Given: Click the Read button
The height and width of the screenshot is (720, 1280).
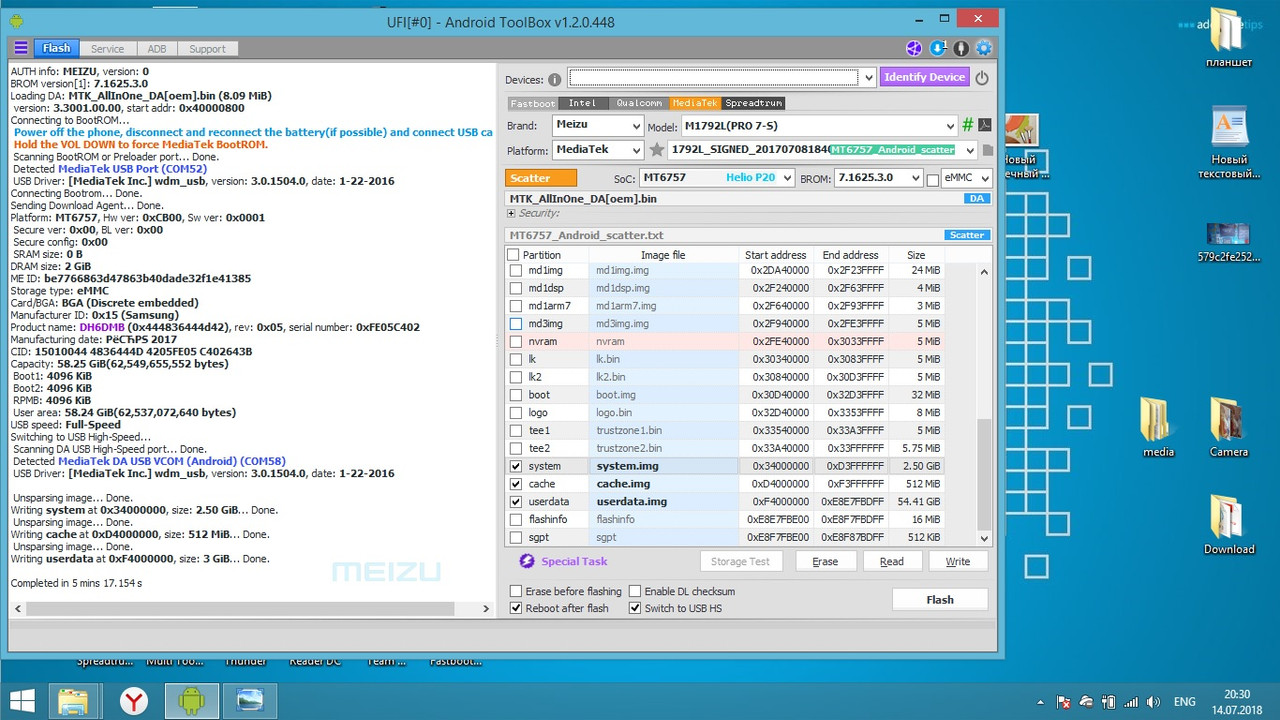Looking at the screenshot, I should (x=892, y=561).
